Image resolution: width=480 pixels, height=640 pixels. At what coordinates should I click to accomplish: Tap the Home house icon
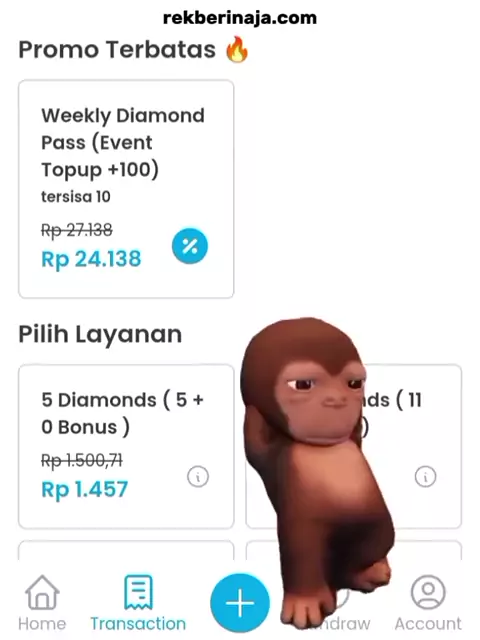pos(42,592)
